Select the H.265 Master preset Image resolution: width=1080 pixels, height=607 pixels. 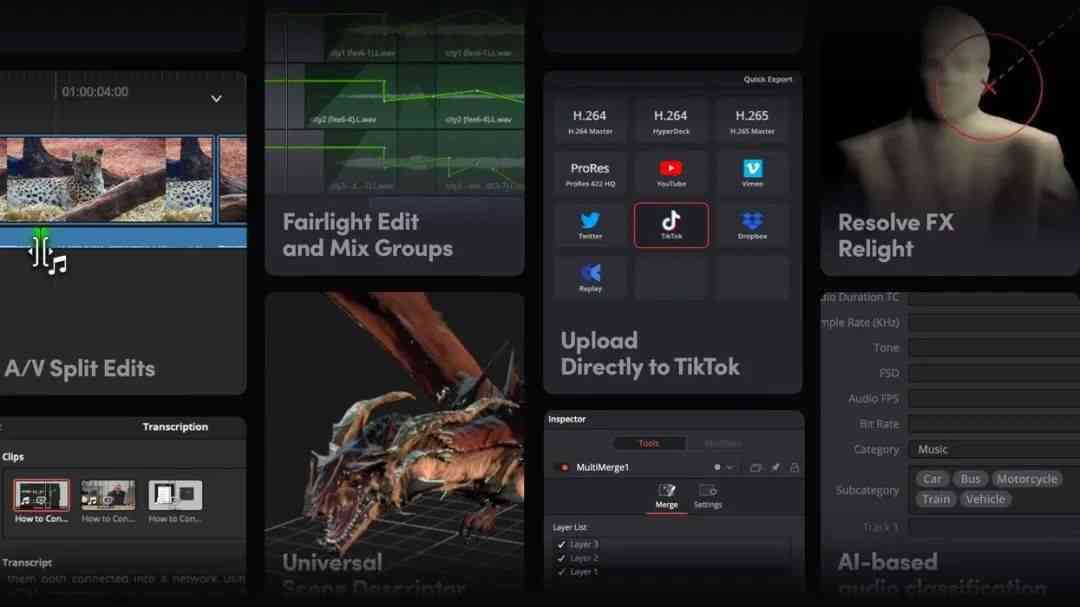coord(752,121)
